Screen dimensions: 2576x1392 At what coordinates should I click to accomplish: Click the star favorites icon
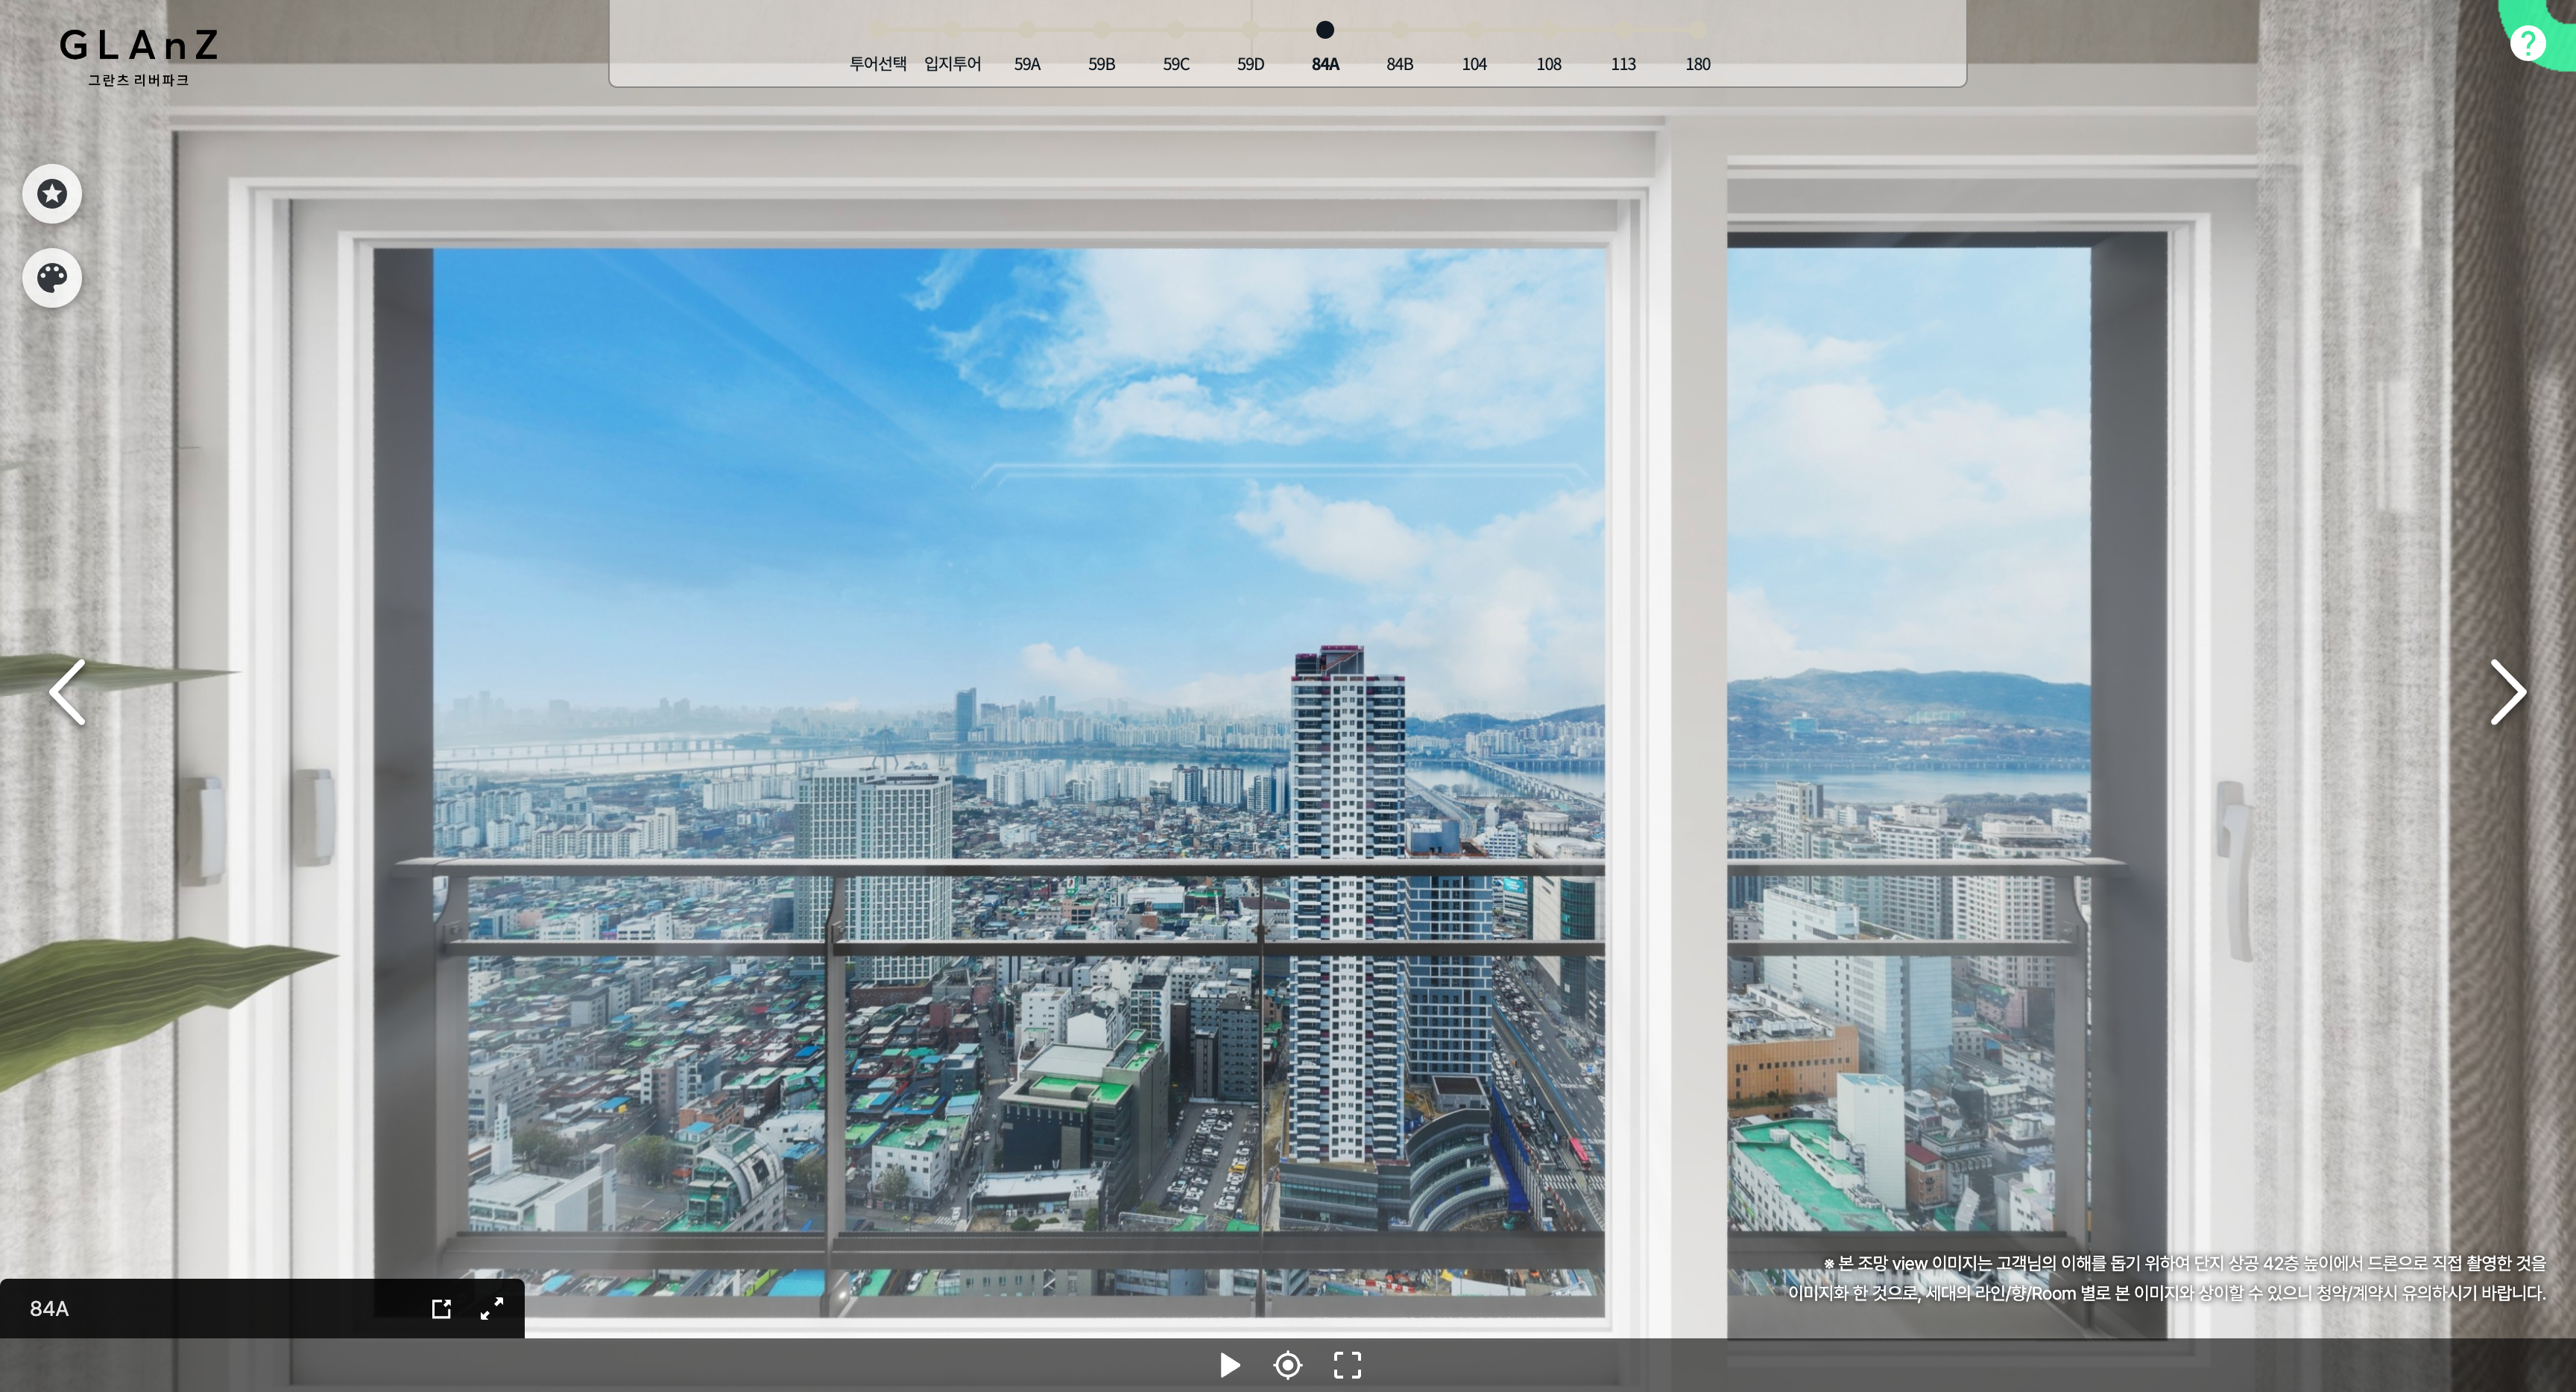pos(52,193)
